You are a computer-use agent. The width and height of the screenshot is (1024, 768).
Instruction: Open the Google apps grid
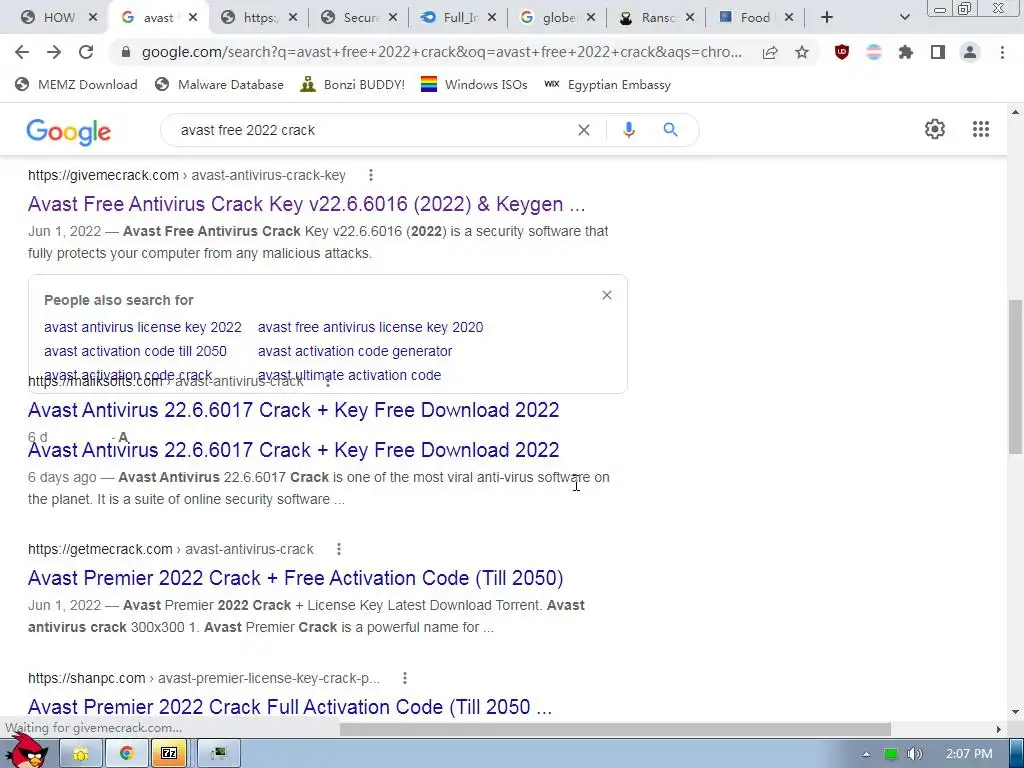[980, 129]
